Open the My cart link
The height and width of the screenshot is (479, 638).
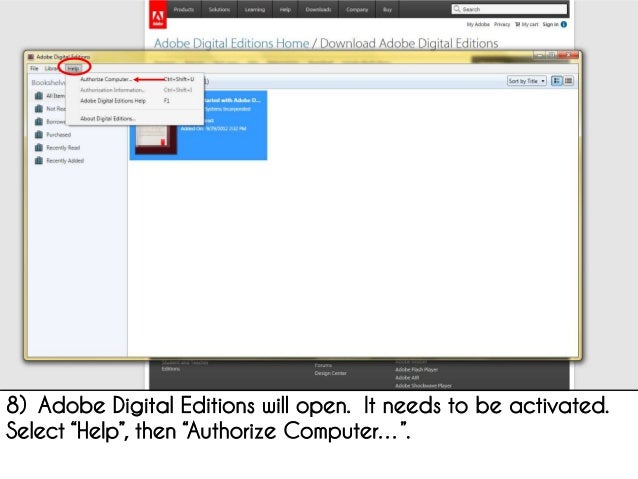point(530,24)
